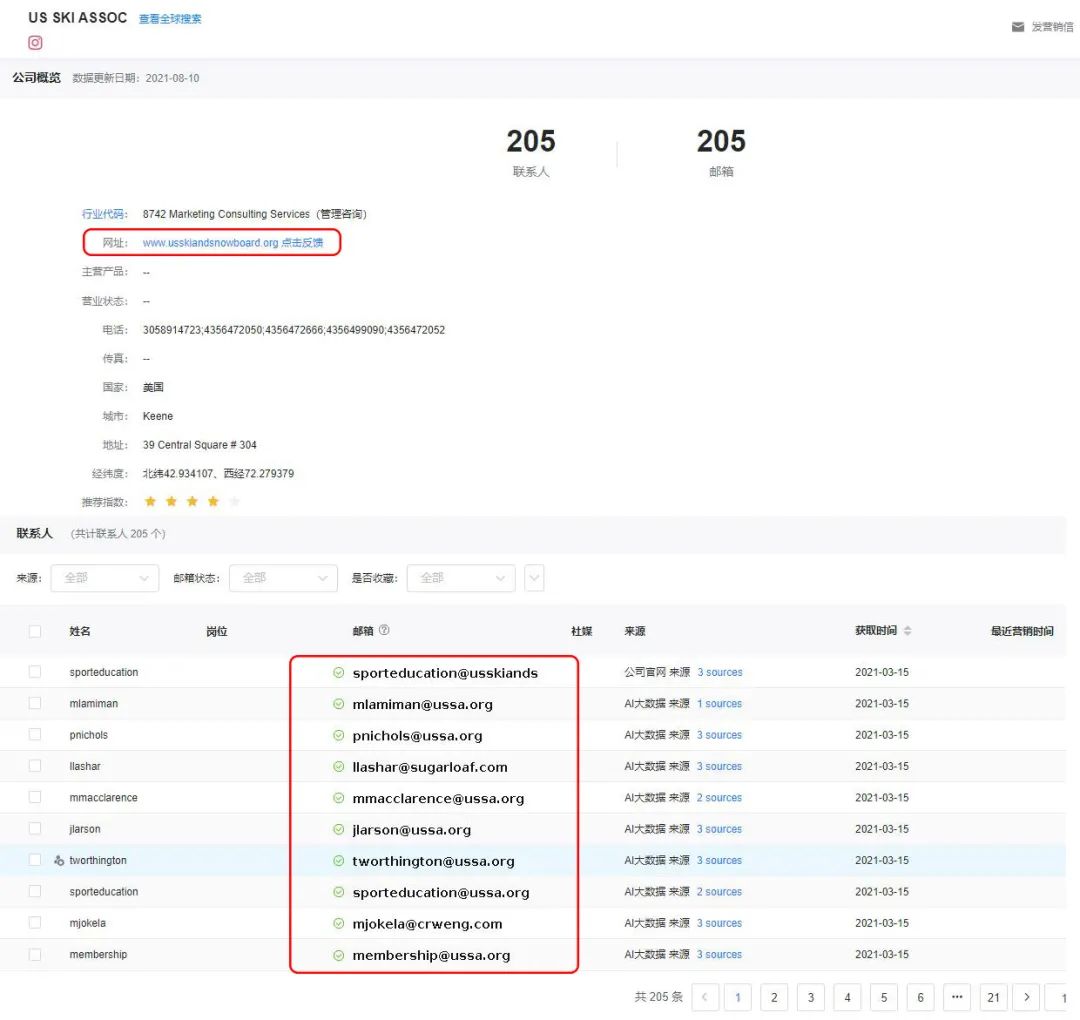Click the fourth rating star in 推荐指数
The height and width of the screenshot is (1020, 1080).
[214, 501]
